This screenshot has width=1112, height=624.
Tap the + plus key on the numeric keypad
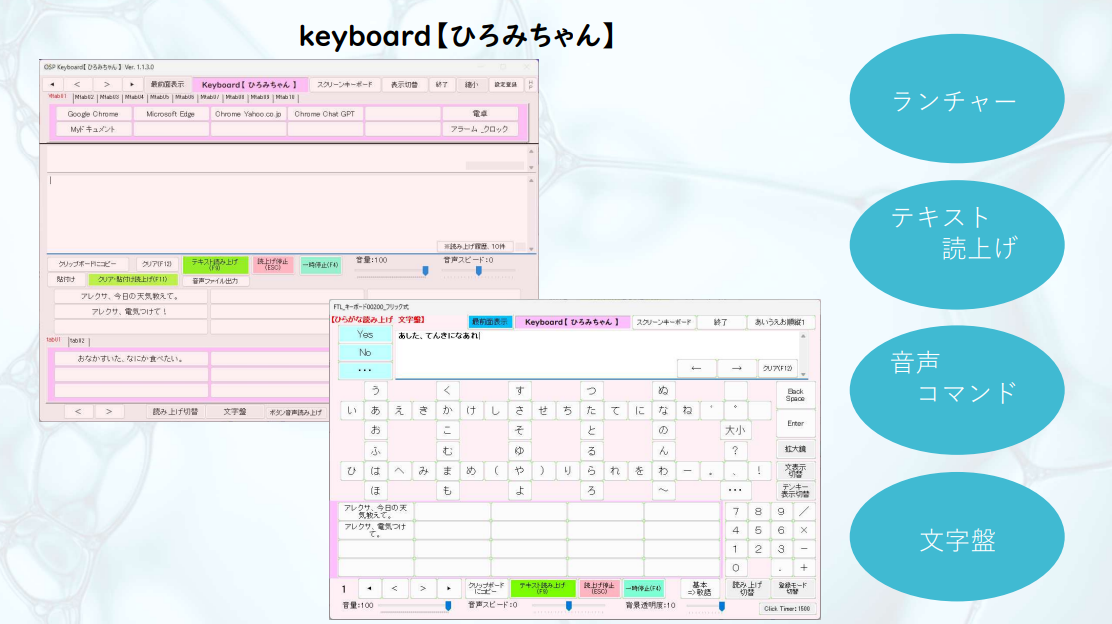coord(804,567)
